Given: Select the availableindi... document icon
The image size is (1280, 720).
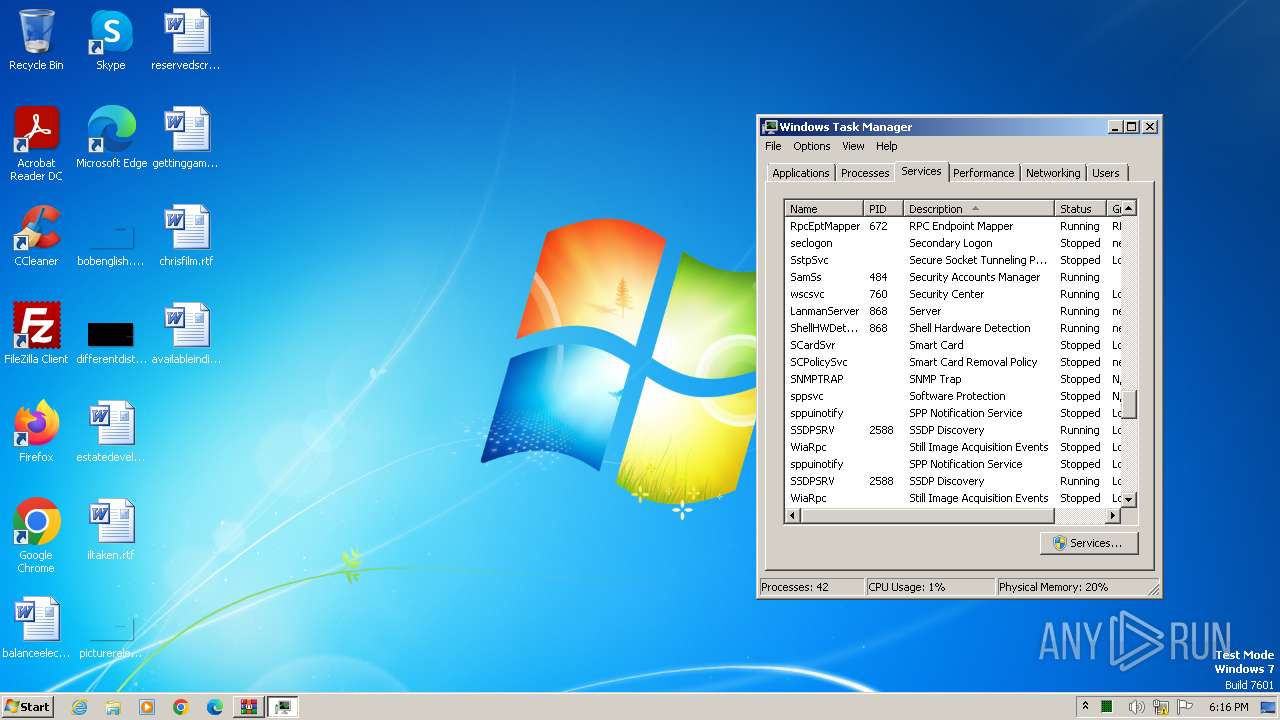Looking at the screenshot, I should (x=186, y=334).
